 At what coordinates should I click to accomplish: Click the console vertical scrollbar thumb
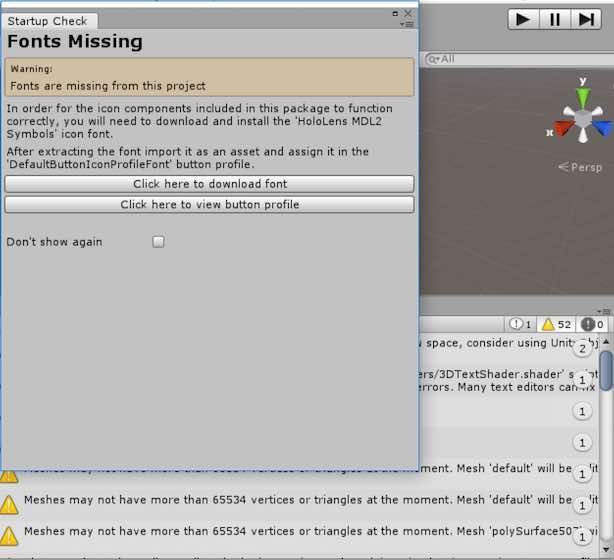click(607, 370)
